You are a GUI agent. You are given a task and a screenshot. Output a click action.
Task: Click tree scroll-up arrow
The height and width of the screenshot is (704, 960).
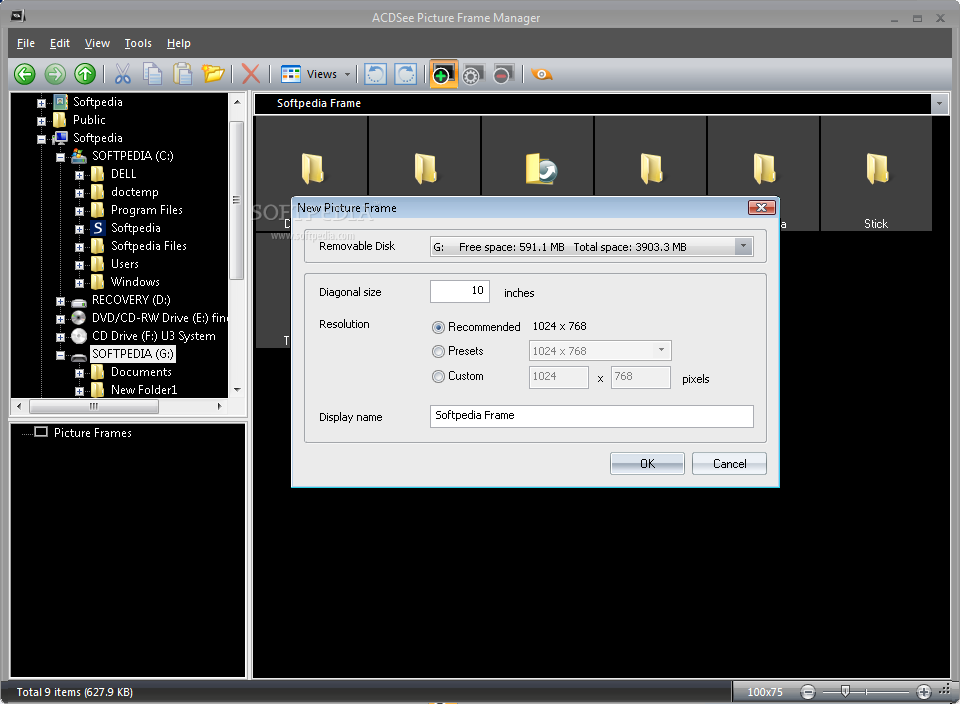click(x=237, y=102)
